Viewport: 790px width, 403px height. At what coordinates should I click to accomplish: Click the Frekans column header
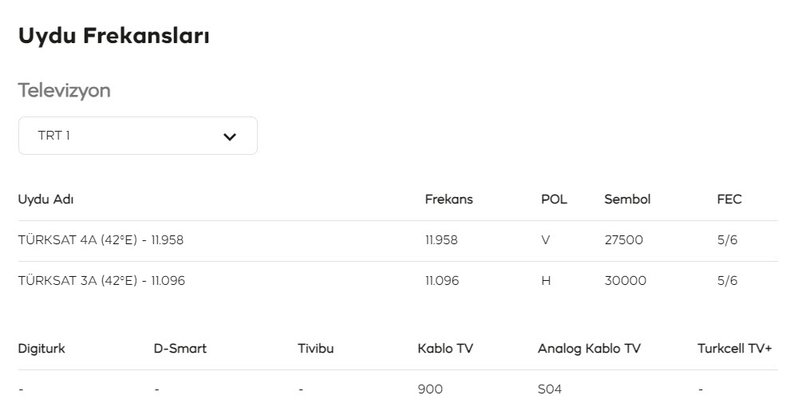(x=449, y=199)
